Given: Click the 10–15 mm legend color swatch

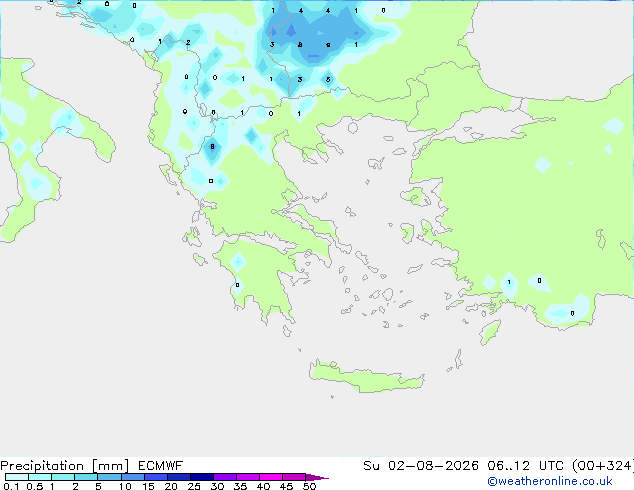Looking at the screenshot, I should coord(133,477).
